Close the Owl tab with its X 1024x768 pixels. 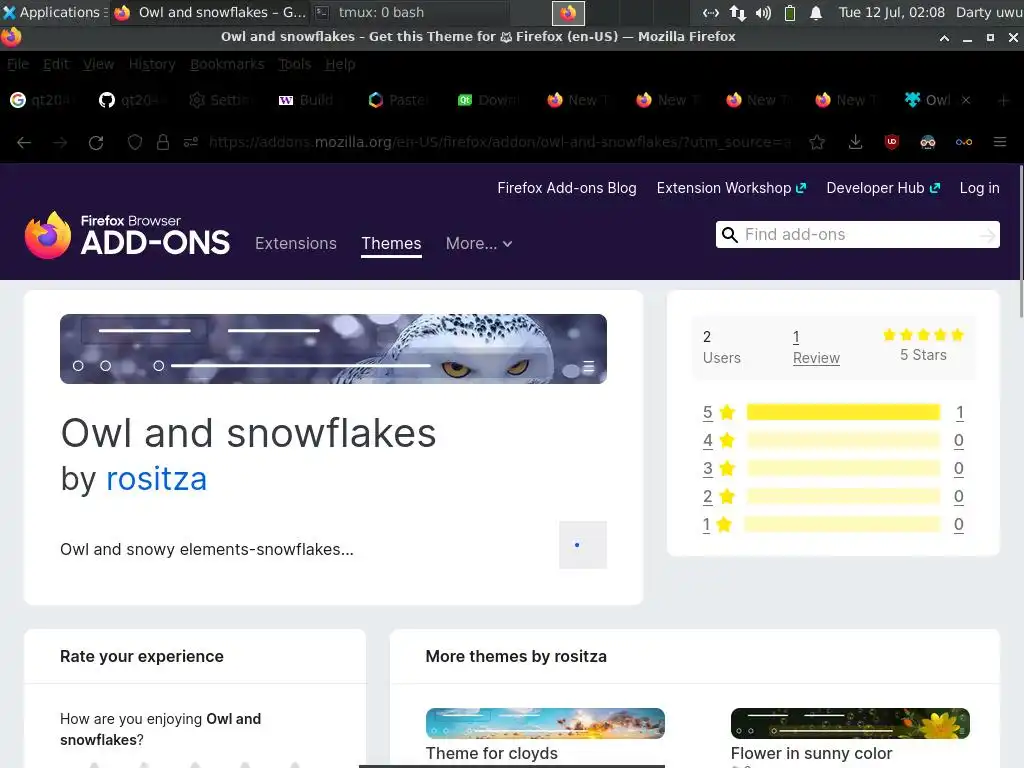(x=966, y=100)
